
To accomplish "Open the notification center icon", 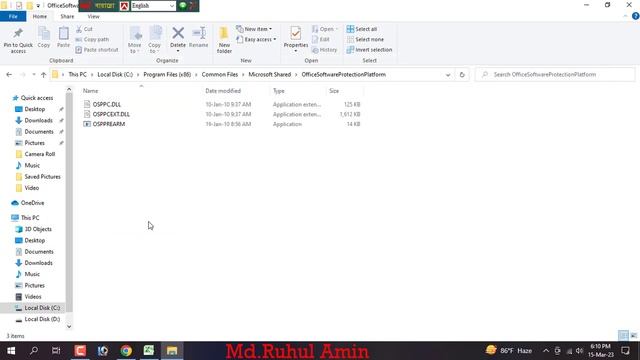I will (625, 351).
